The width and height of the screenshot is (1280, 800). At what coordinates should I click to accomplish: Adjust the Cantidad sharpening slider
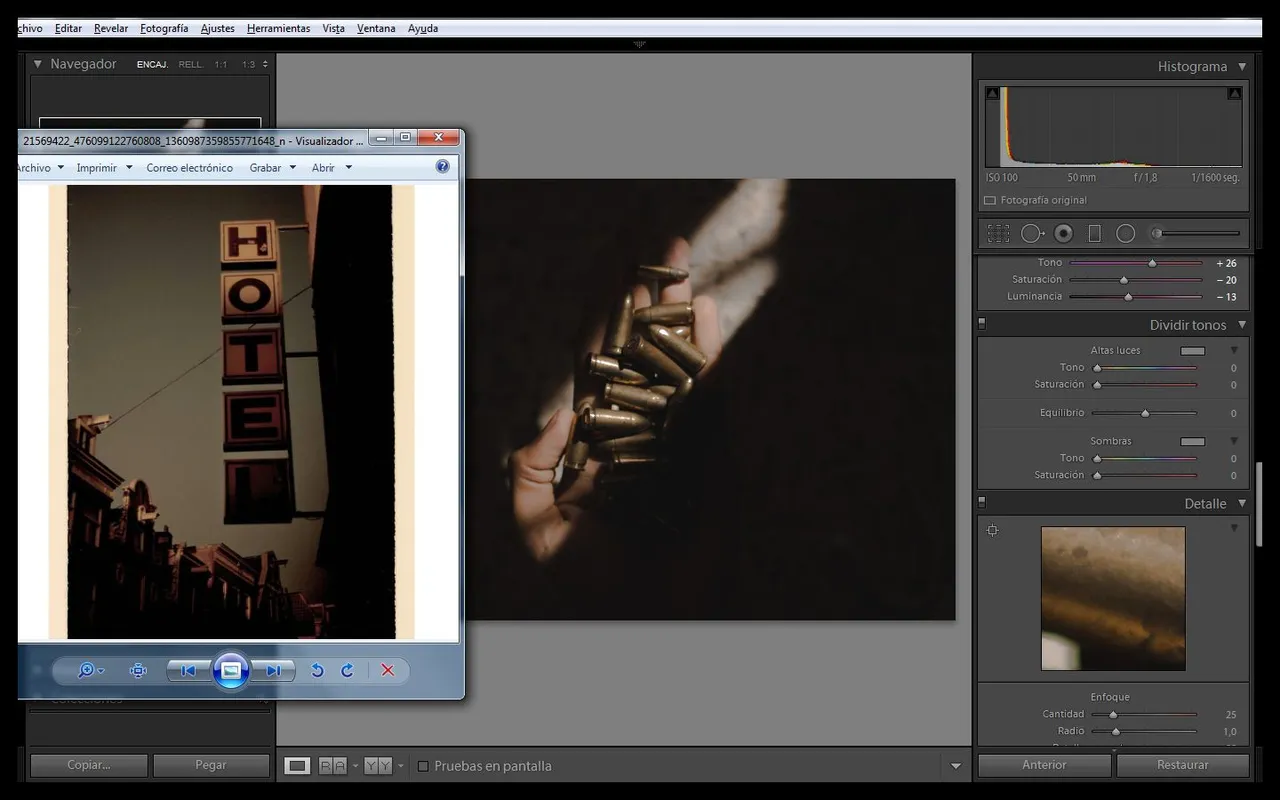[1113, 714]
